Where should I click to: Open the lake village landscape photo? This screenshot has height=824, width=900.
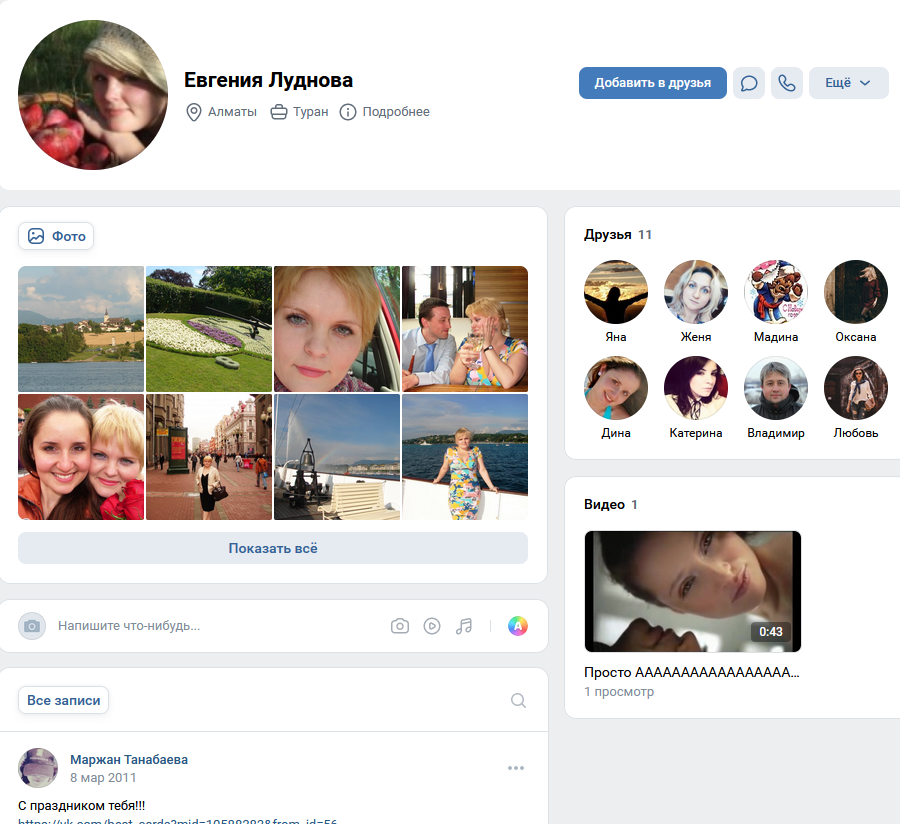pyautogui.click(x=81, y=329)
